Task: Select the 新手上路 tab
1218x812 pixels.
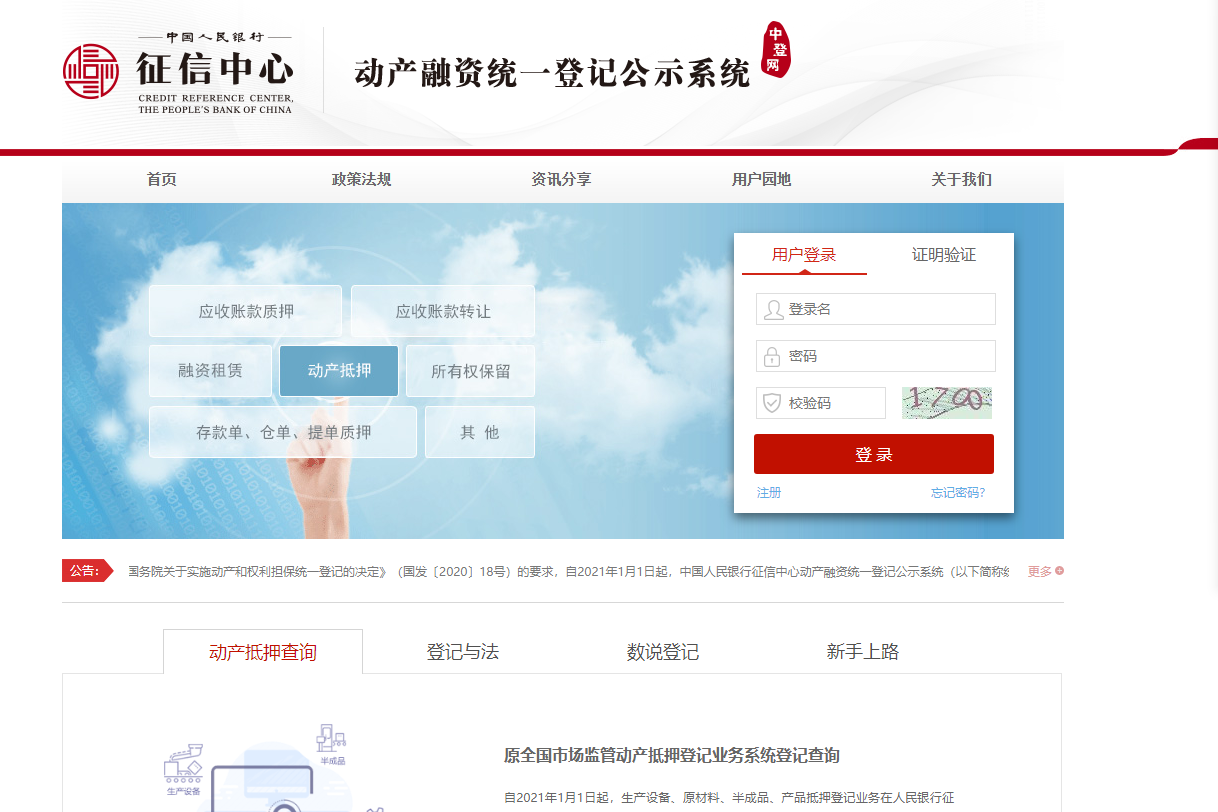Action: click(863, 652)
